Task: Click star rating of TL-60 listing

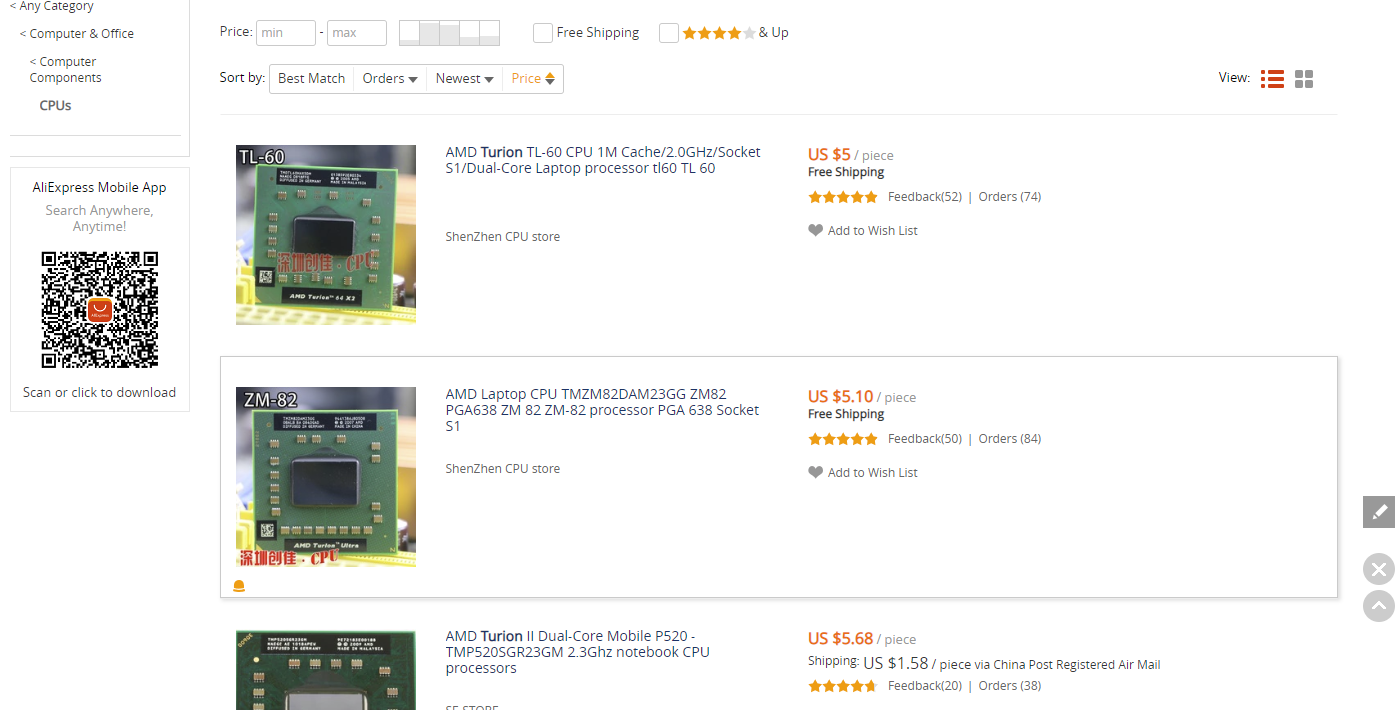Action: tap(843, 197)
